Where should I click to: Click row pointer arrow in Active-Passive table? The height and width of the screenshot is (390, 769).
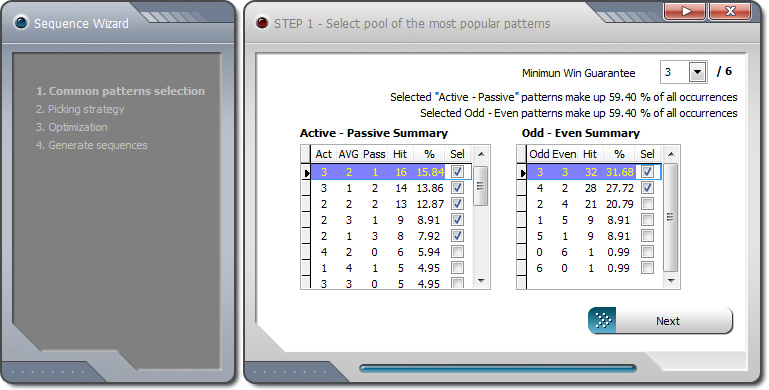click(x=307, y=172)
